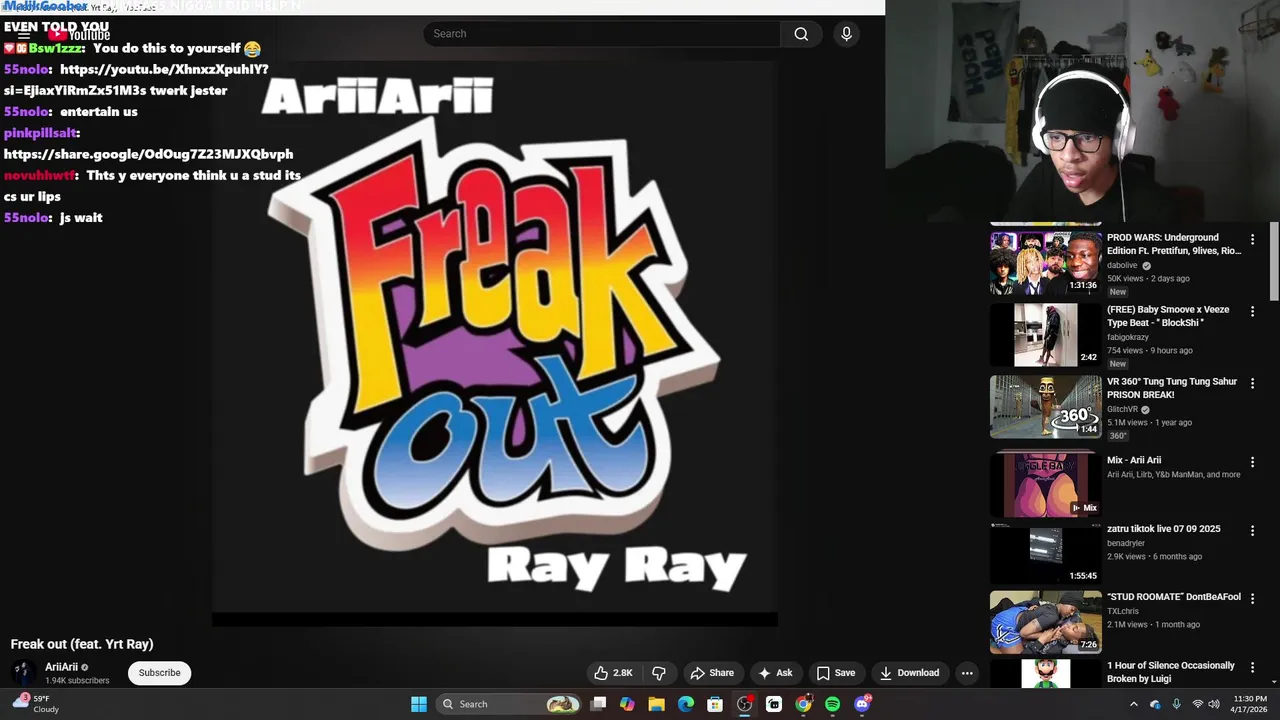Open the Windows Start menu
The width and height of the screenshot is (1280, 720).
click(x=419, y=704)
